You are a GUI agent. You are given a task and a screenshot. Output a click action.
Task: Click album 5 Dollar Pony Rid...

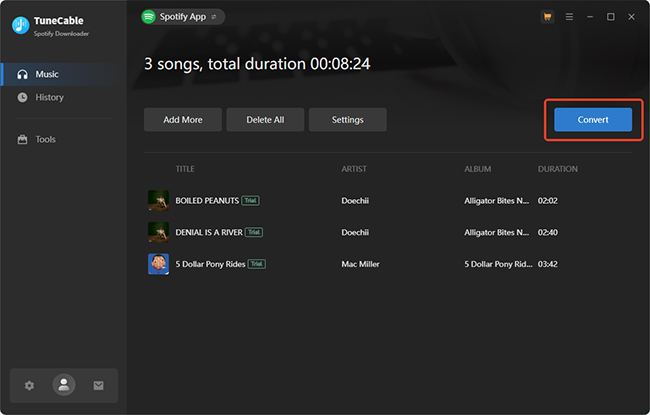pos(498,264)
